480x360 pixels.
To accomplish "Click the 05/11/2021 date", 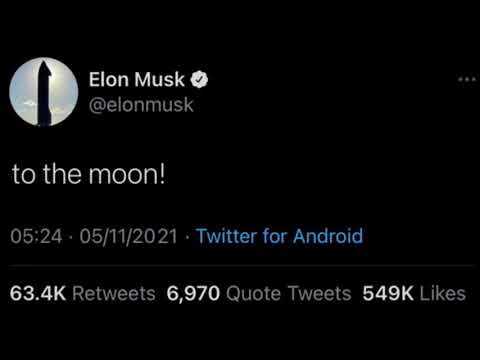I will pyautogui.click(x=128, y=237).
